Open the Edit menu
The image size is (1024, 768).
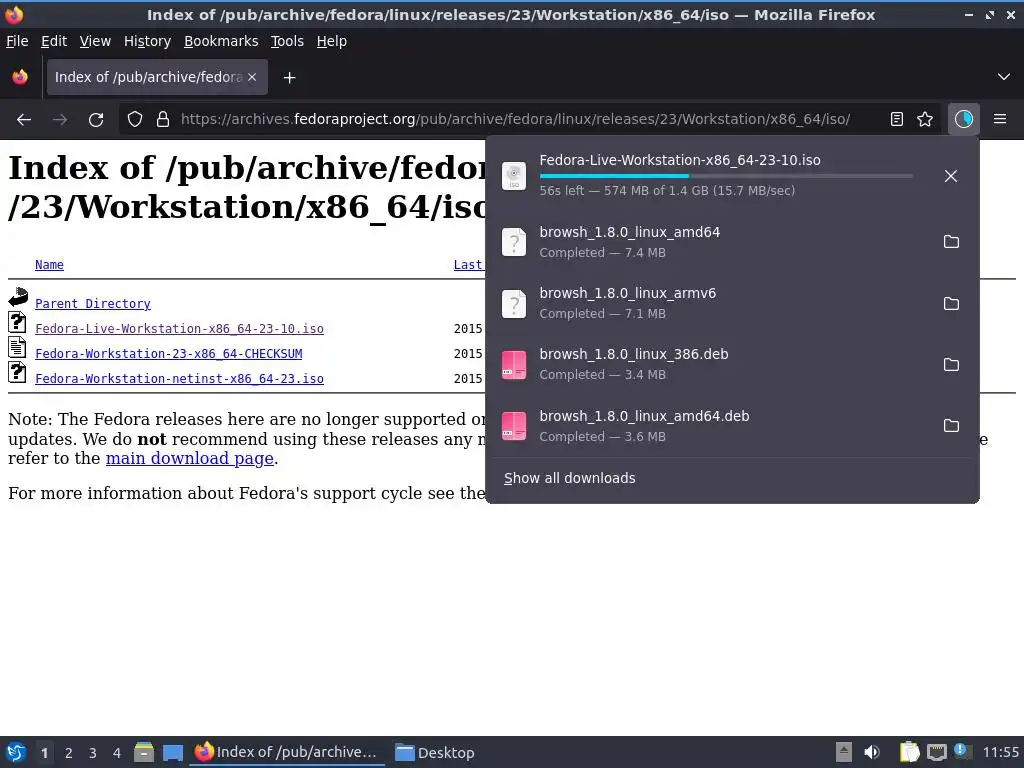(x=54, y=41)
